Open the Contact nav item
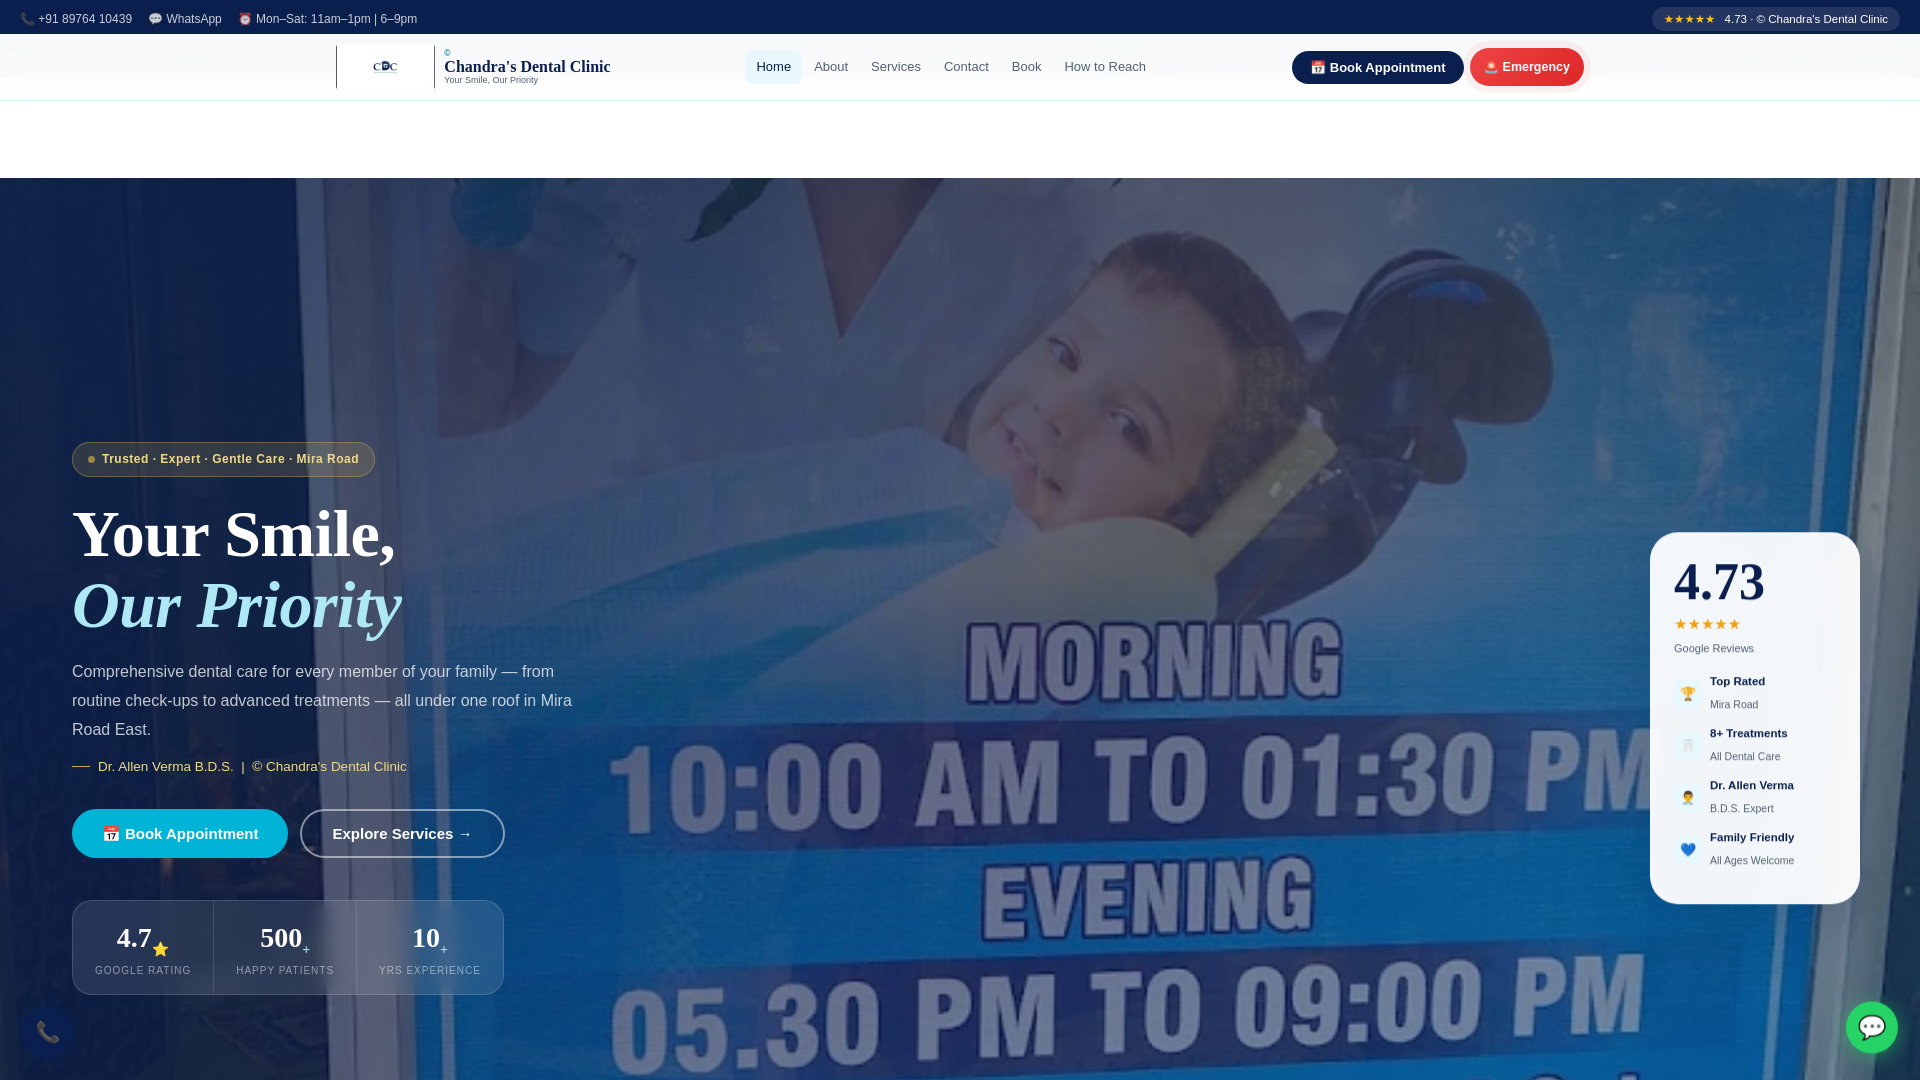1920x1080 pixels. point(966,67)
